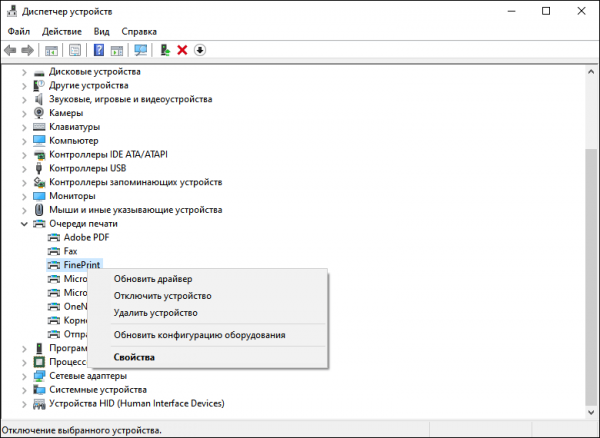Image resolution: width=600 pixels, height=438 pixels.
Task: Choose Отключить устройство from context menu
Action: 208,296
